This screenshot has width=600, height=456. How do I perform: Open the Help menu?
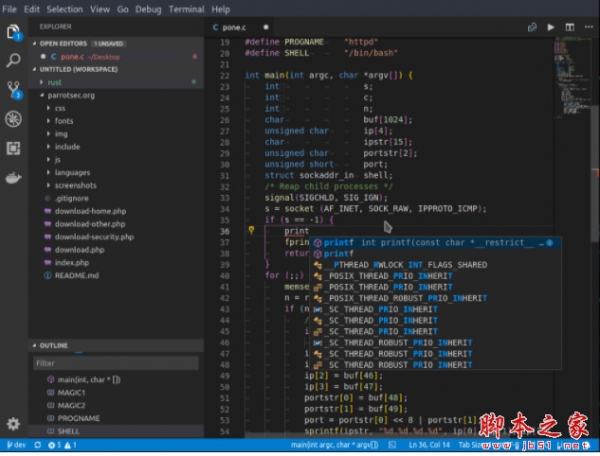point(221,9)
